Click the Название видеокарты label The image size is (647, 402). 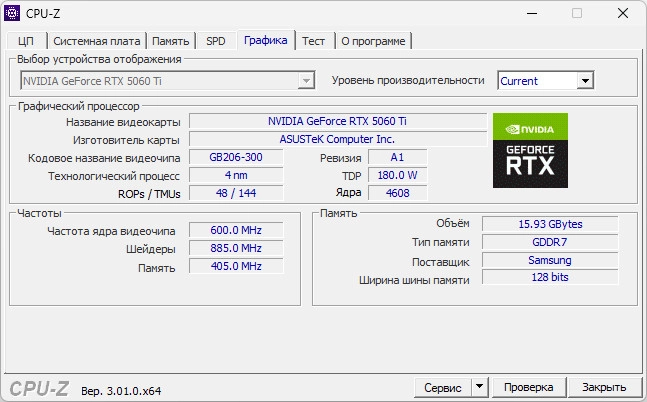[123, 122]
